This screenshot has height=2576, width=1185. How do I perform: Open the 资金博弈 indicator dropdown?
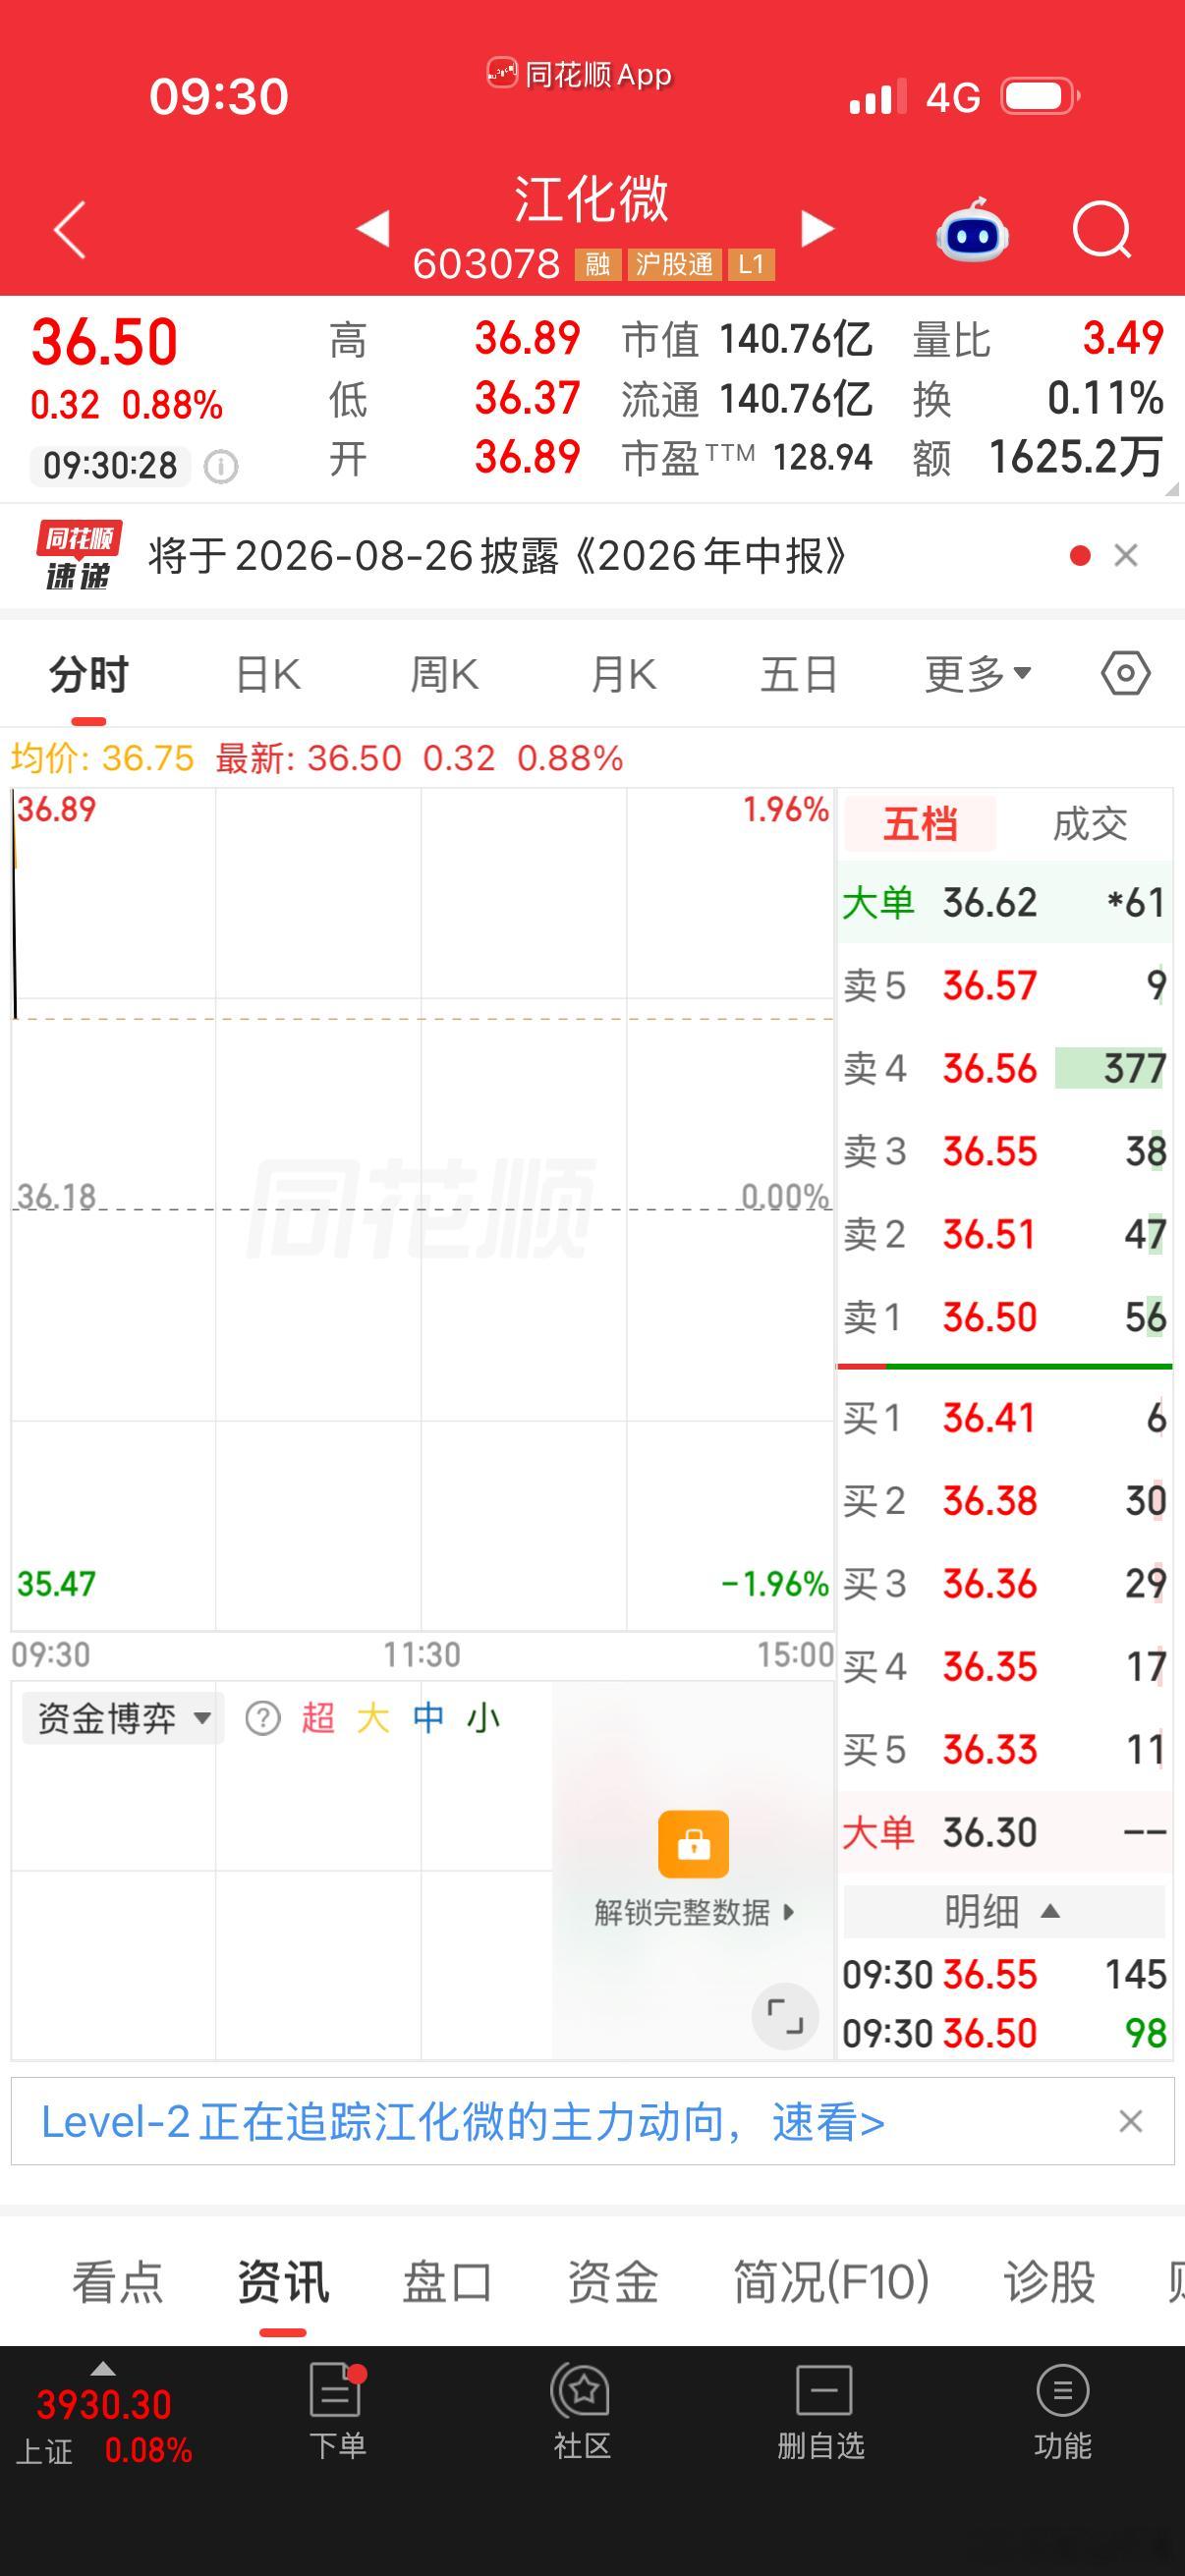point(122,1718)
